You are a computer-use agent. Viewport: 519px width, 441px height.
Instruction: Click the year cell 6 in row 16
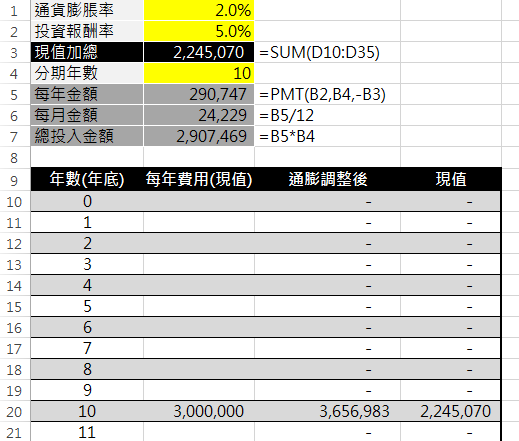[87, 327]
